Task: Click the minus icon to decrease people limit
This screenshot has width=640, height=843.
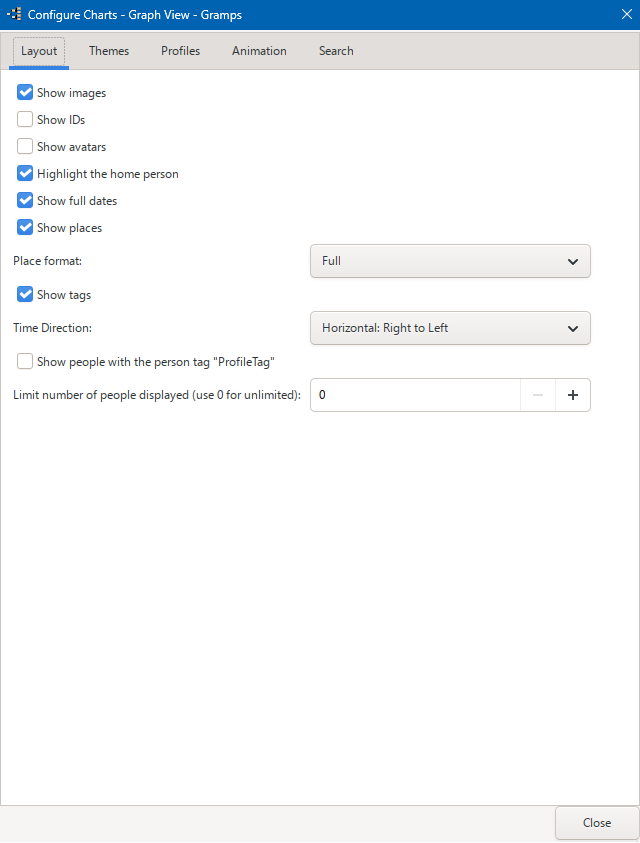Action: 538,395
